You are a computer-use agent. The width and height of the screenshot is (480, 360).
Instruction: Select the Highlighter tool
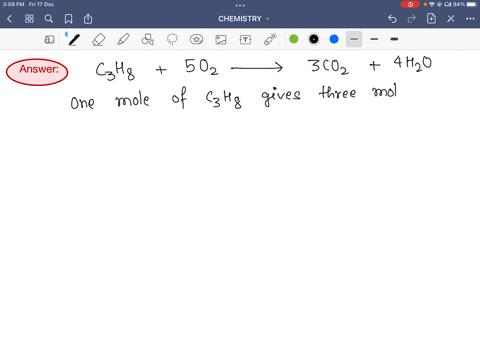tap(123, 40)
